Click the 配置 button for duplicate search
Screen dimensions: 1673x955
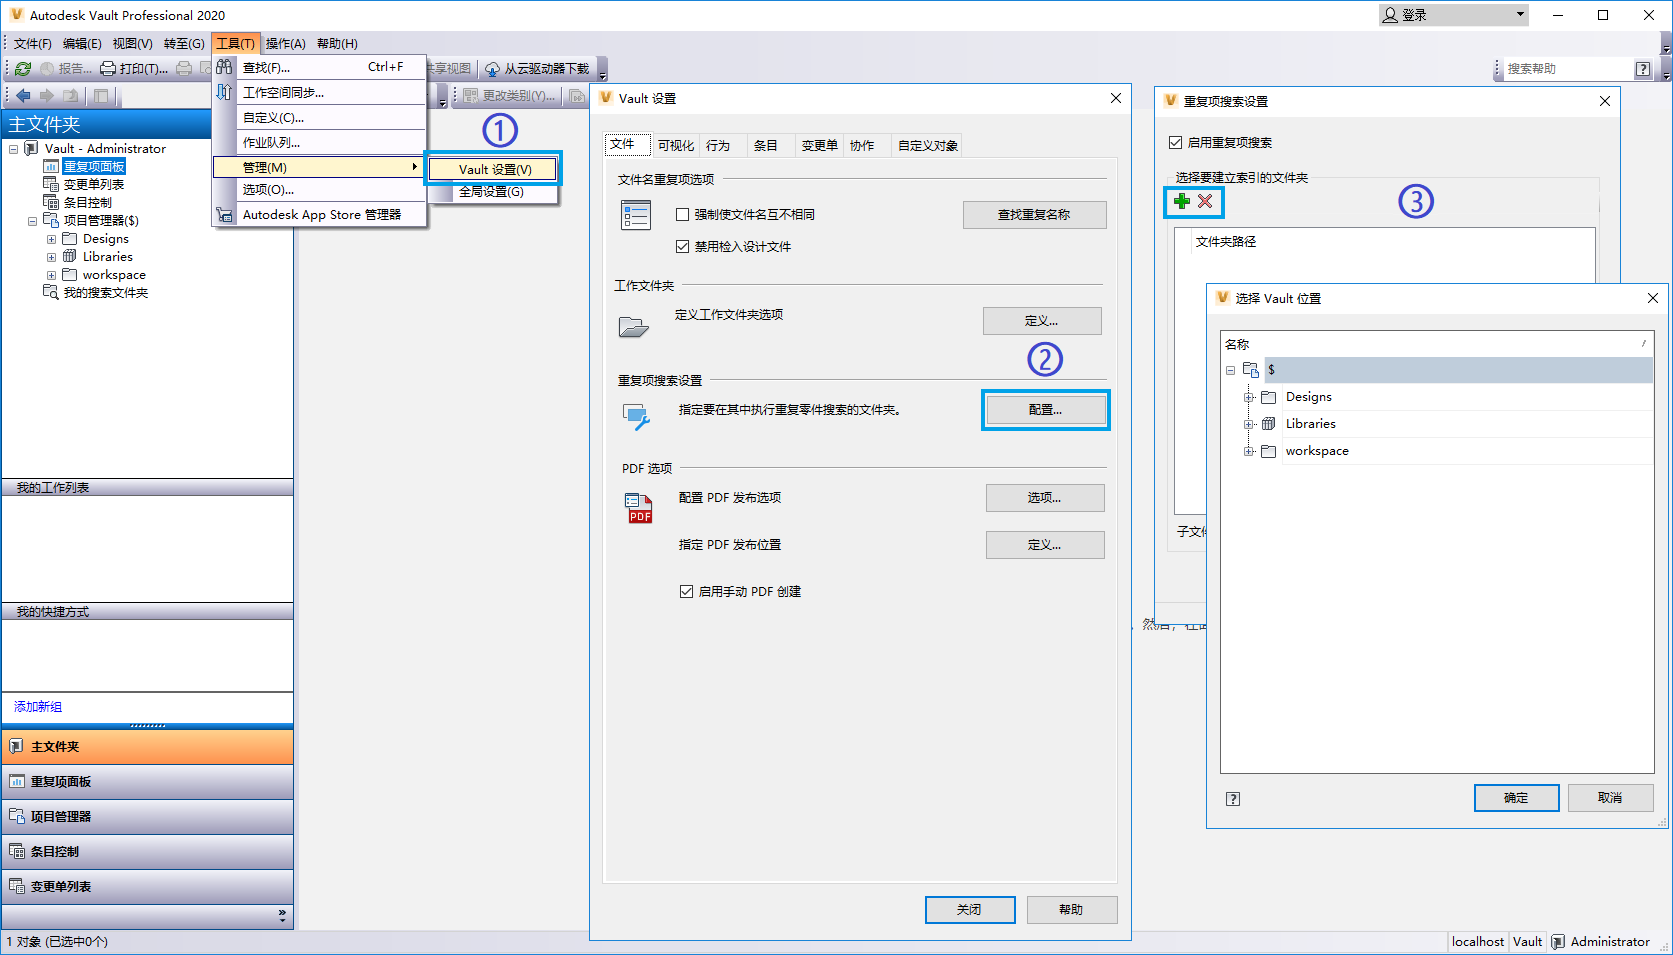(1046, 410)
